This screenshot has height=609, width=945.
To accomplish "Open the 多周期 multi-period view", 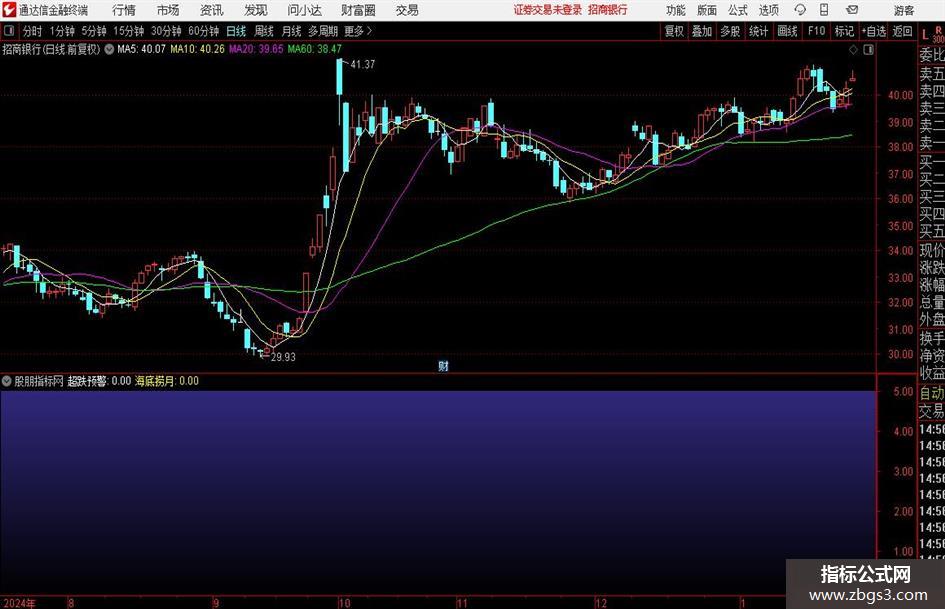I will coord(323,31).
